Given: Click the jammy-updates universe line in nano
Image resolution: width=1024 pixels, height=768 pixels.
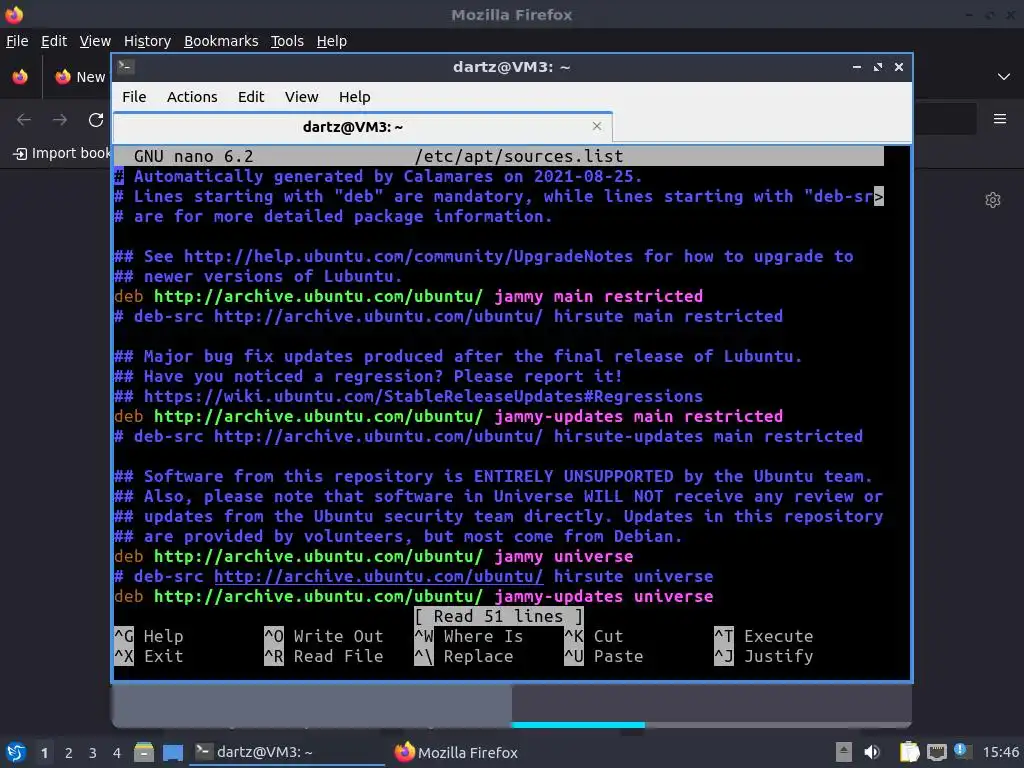Looking at the screenshot, I should 413,597.
